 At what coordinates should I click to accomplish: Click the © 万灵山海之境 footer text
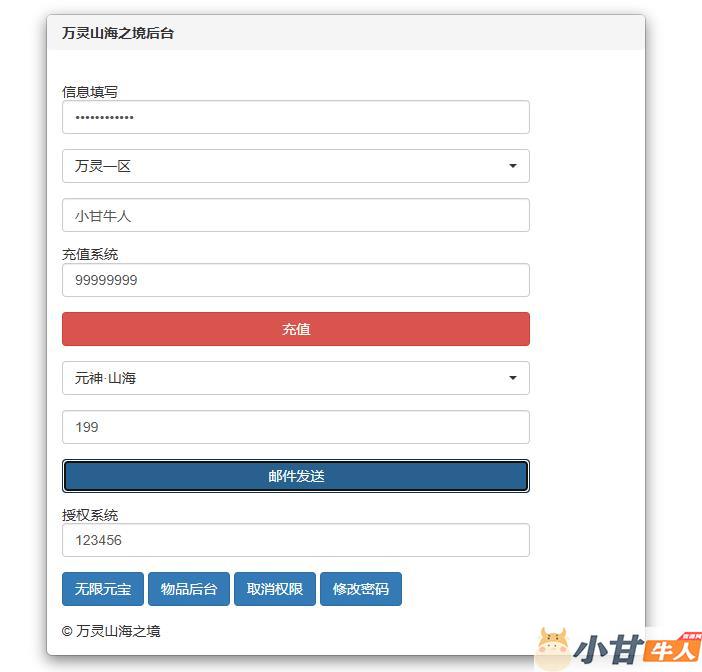(111, 631)
